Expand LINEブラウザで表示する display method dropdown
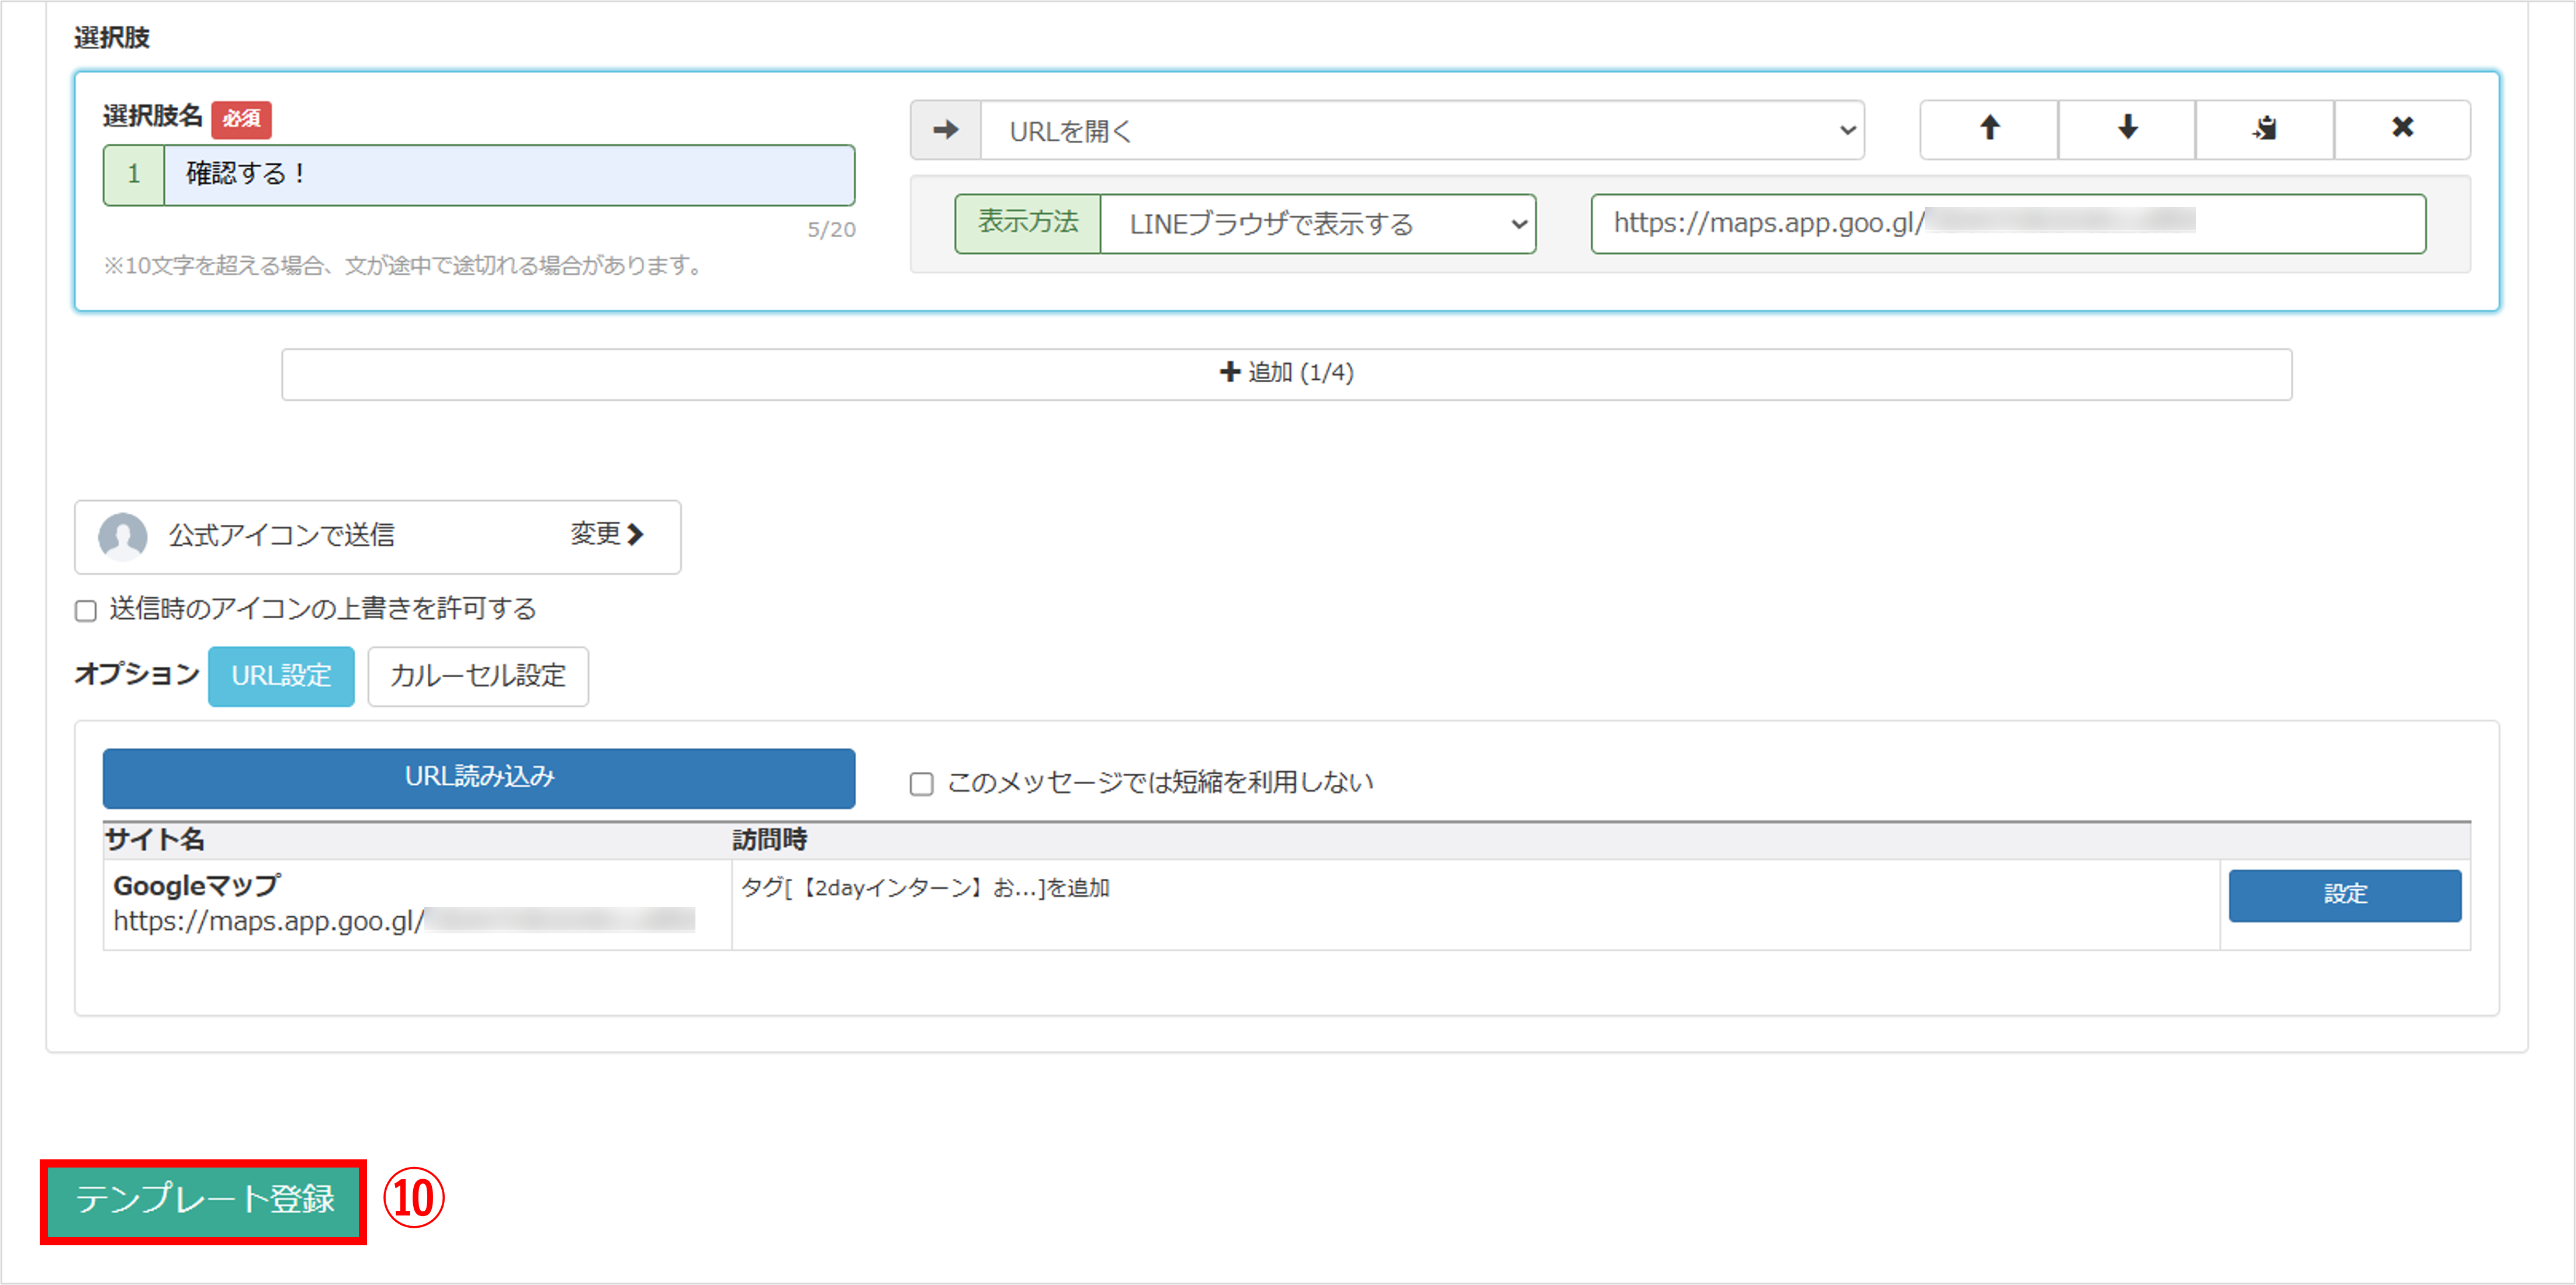The height and width of the screenshot is (1285, 2576). pyautogui.click(x=1317, y=224)
